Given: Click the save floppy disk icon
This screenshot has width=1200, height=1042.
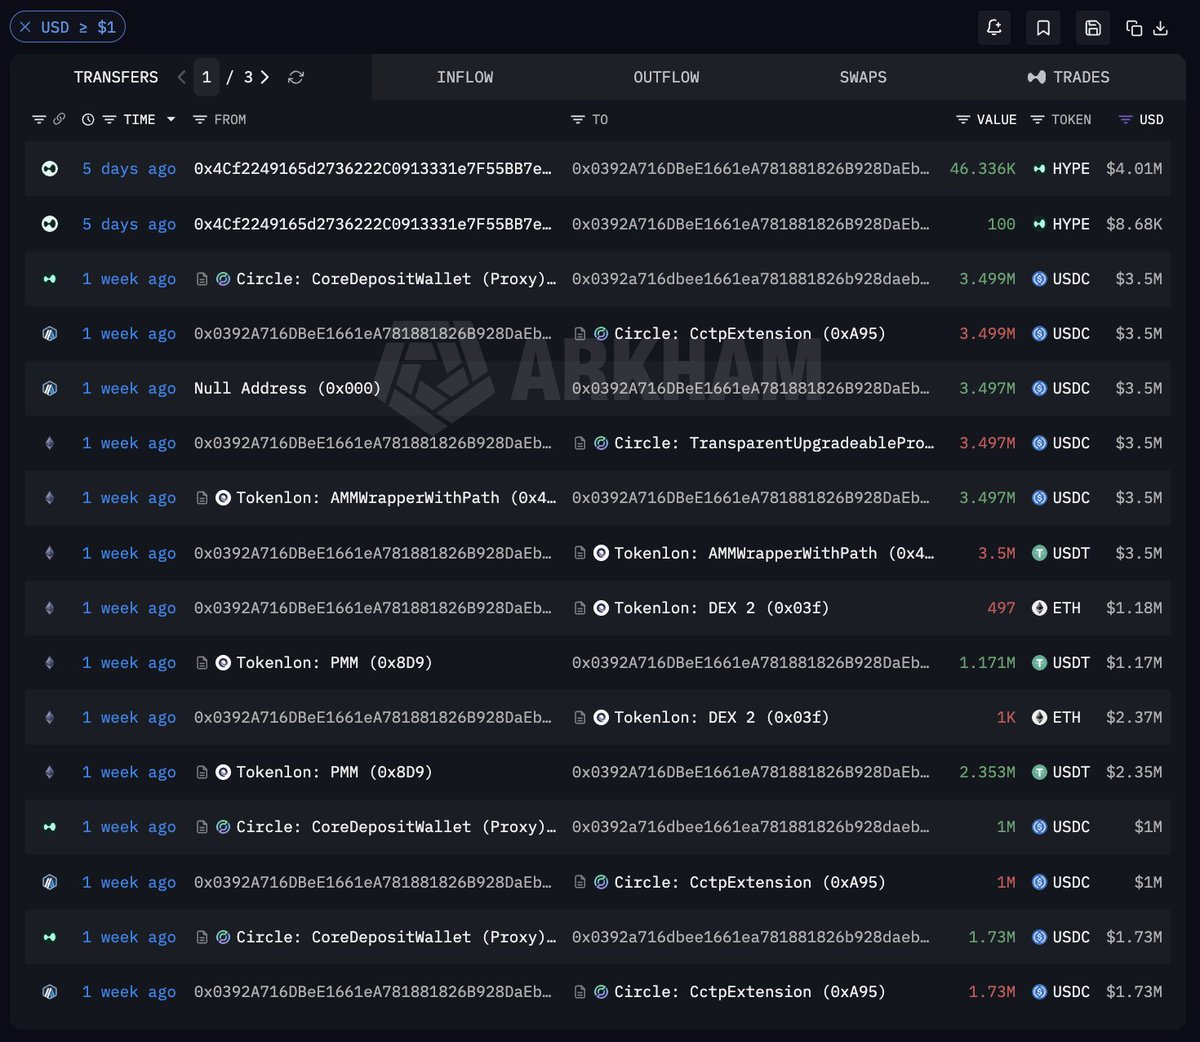Looking at the screenshot, I should [1093, 28].
